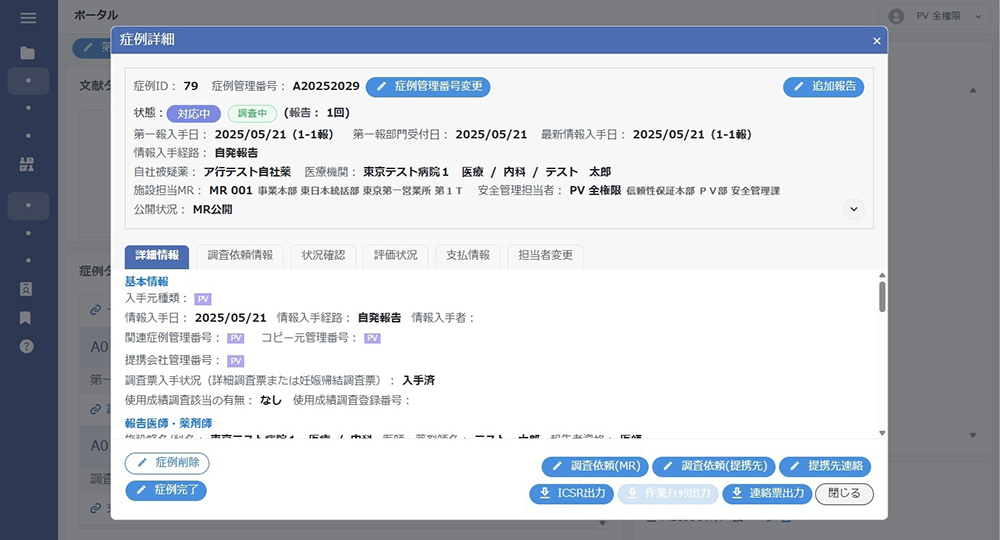Click the ICSR出力 download button
This screenshot has height=540, width=1000.
571,493
